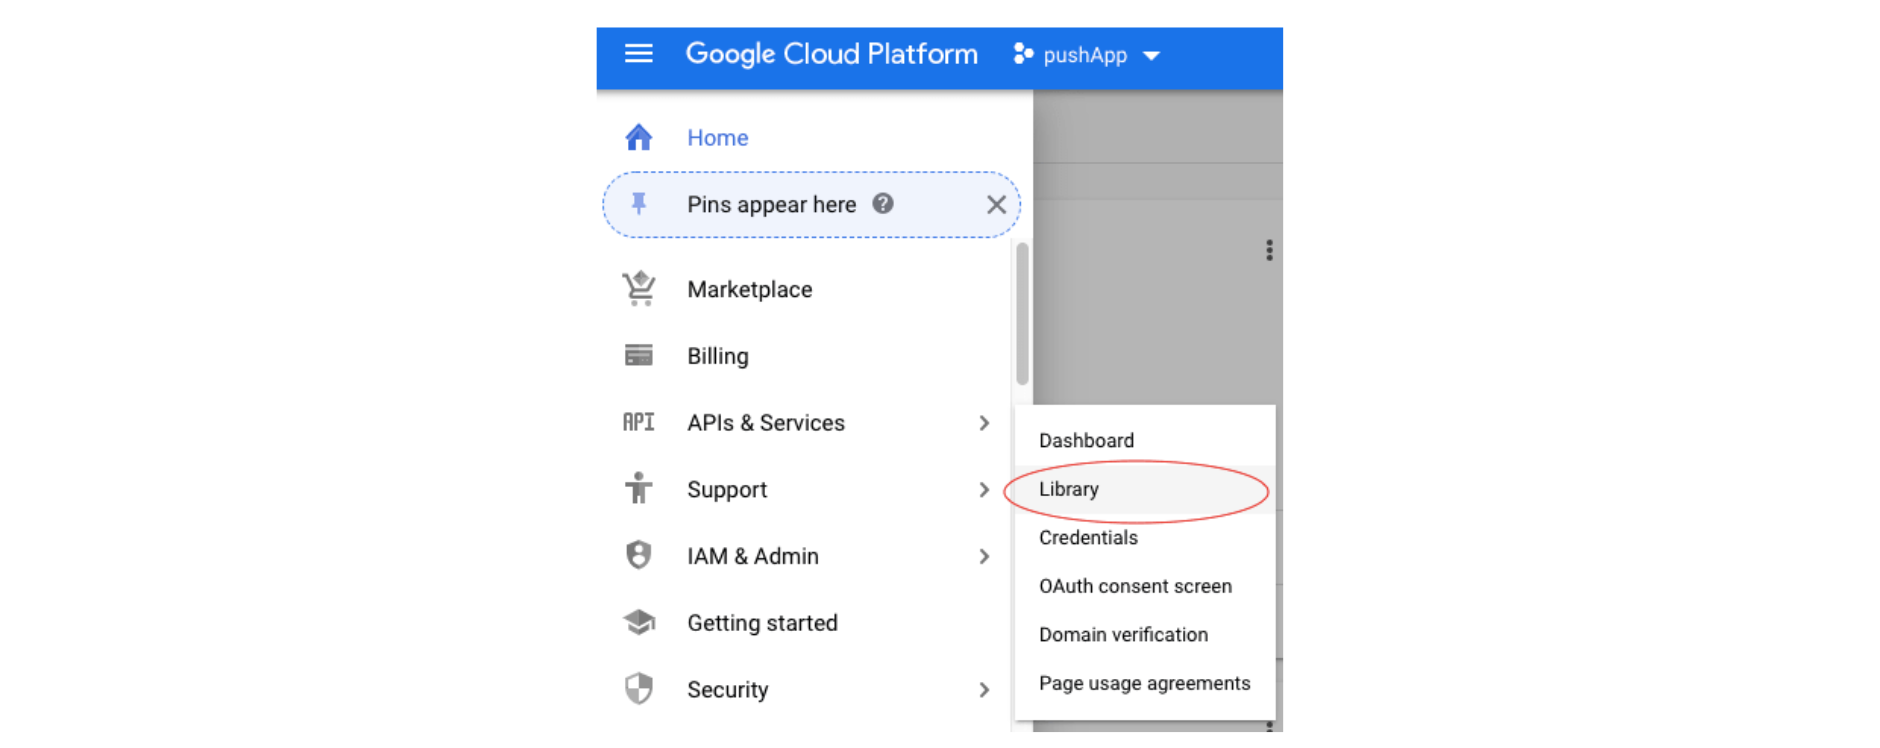Click the Support person icon

[x=639, y=489]
